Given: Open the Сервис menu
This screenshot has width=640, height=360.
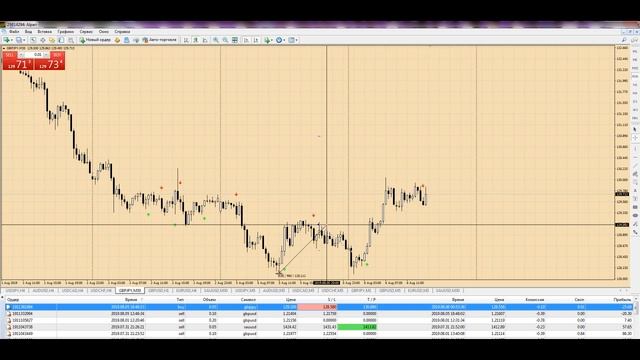Looking at the screenshot, I should pyautogui.click(x=86, y=31).
